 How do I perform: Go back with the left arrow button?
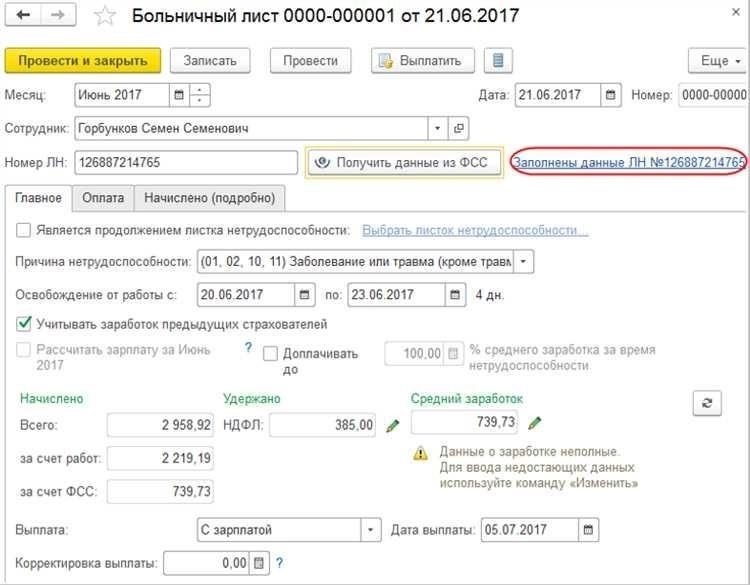(23, 15)
